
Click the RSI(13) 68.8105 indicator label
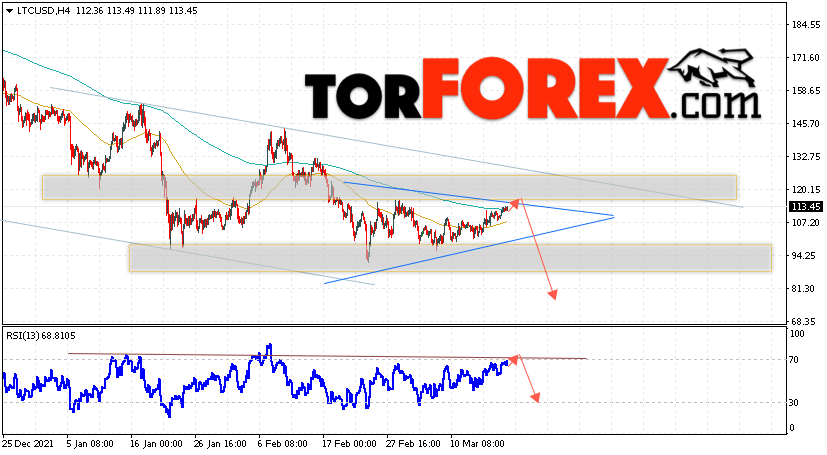click(x=41, y=335)
